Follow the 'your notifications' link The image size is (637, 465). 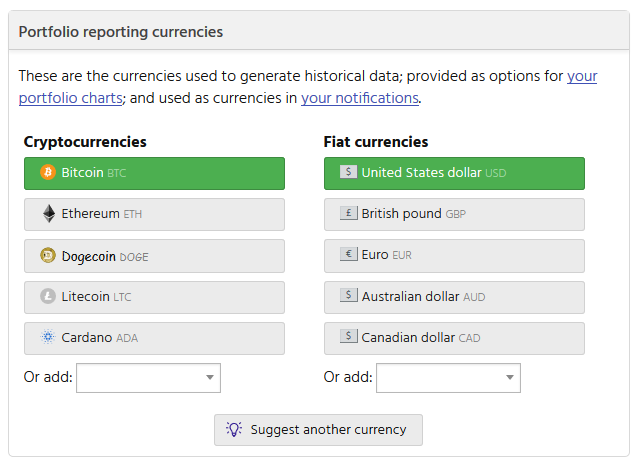[x=359, y=98]
